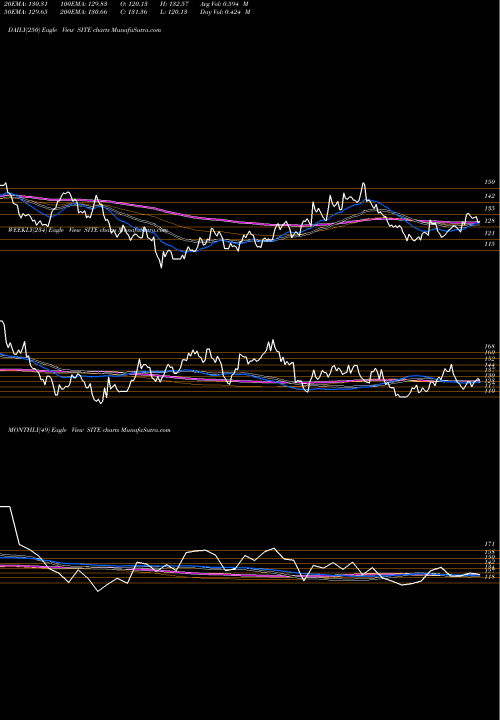Click the L low price value

[x=173, y=12]
